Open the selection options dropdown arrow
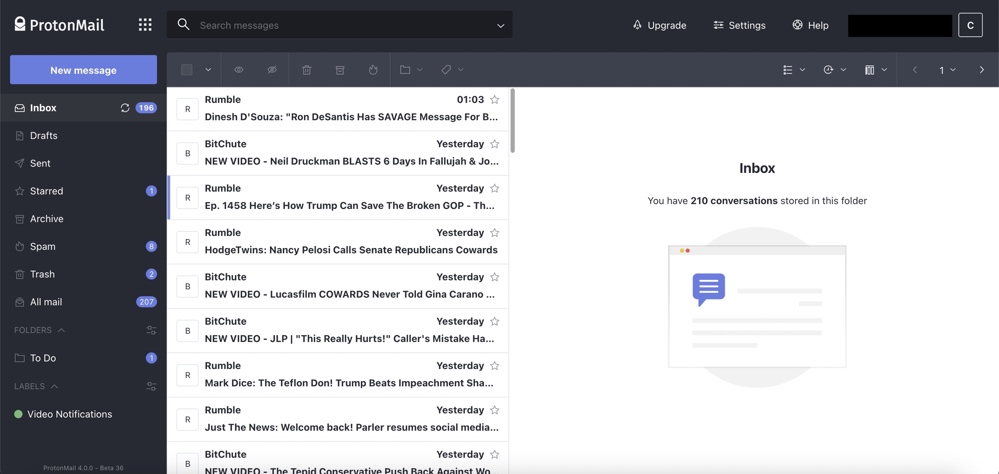This screenshot has height=474, width=999. point(208,70)
